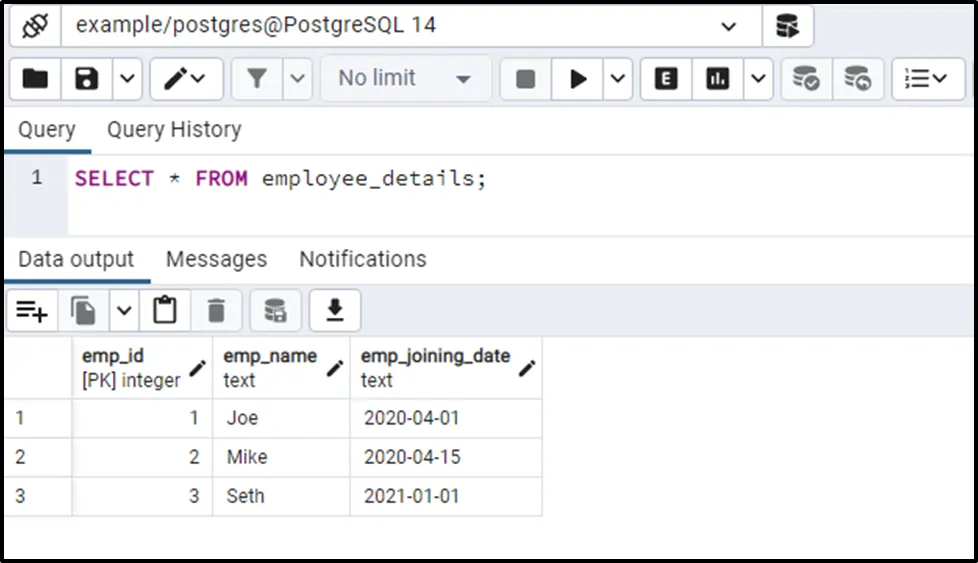Click the Add row icon
This screenshot has height=563, width=978.
click(x=32, y=312)
